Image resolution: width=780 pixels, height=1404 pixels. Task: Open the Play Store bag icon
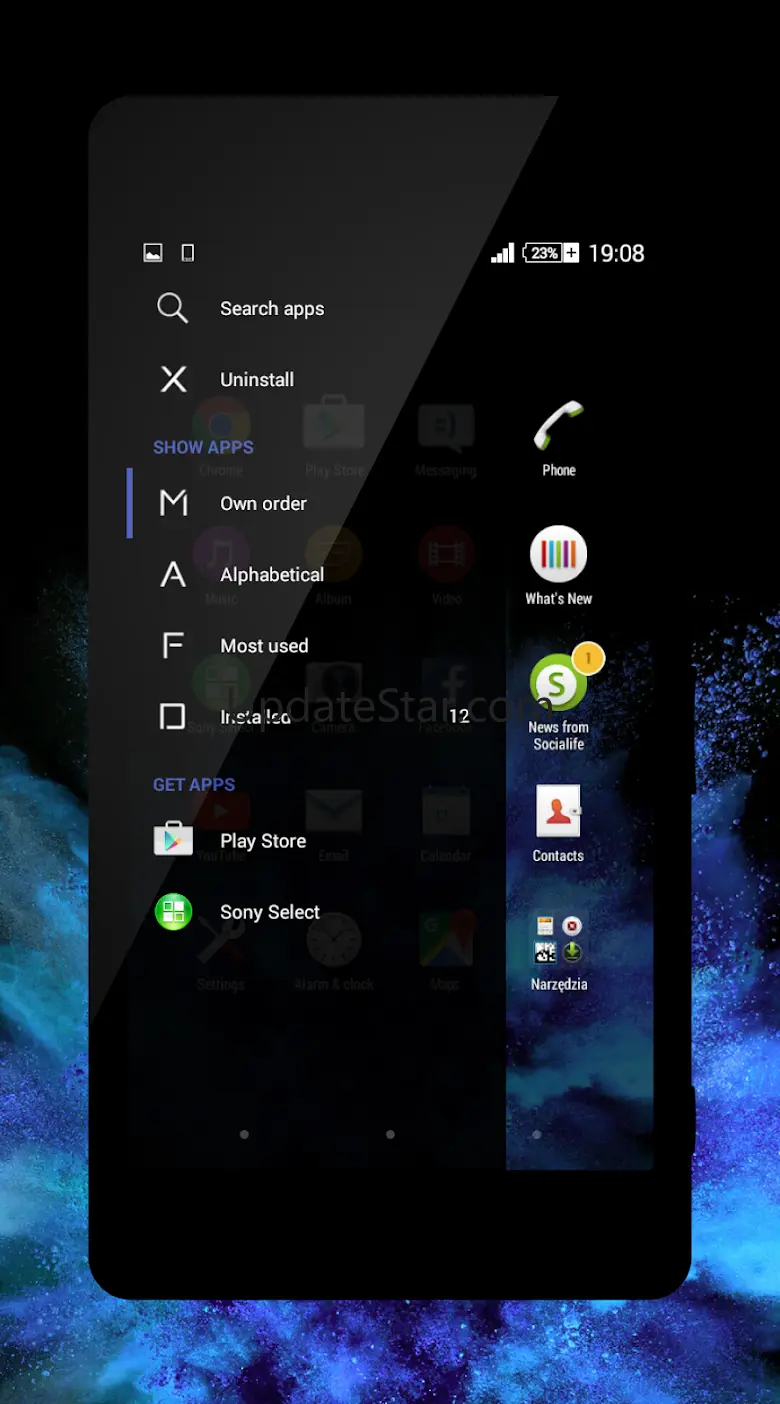coord(173,839)
